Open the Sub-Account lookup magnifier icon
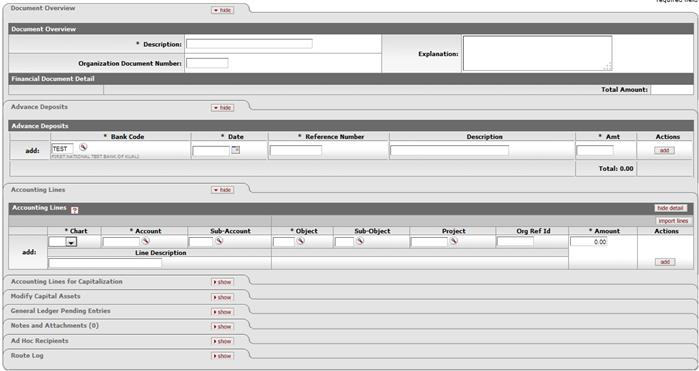The height and width of the screenshot is (371, 699). [x=218, y=241]
